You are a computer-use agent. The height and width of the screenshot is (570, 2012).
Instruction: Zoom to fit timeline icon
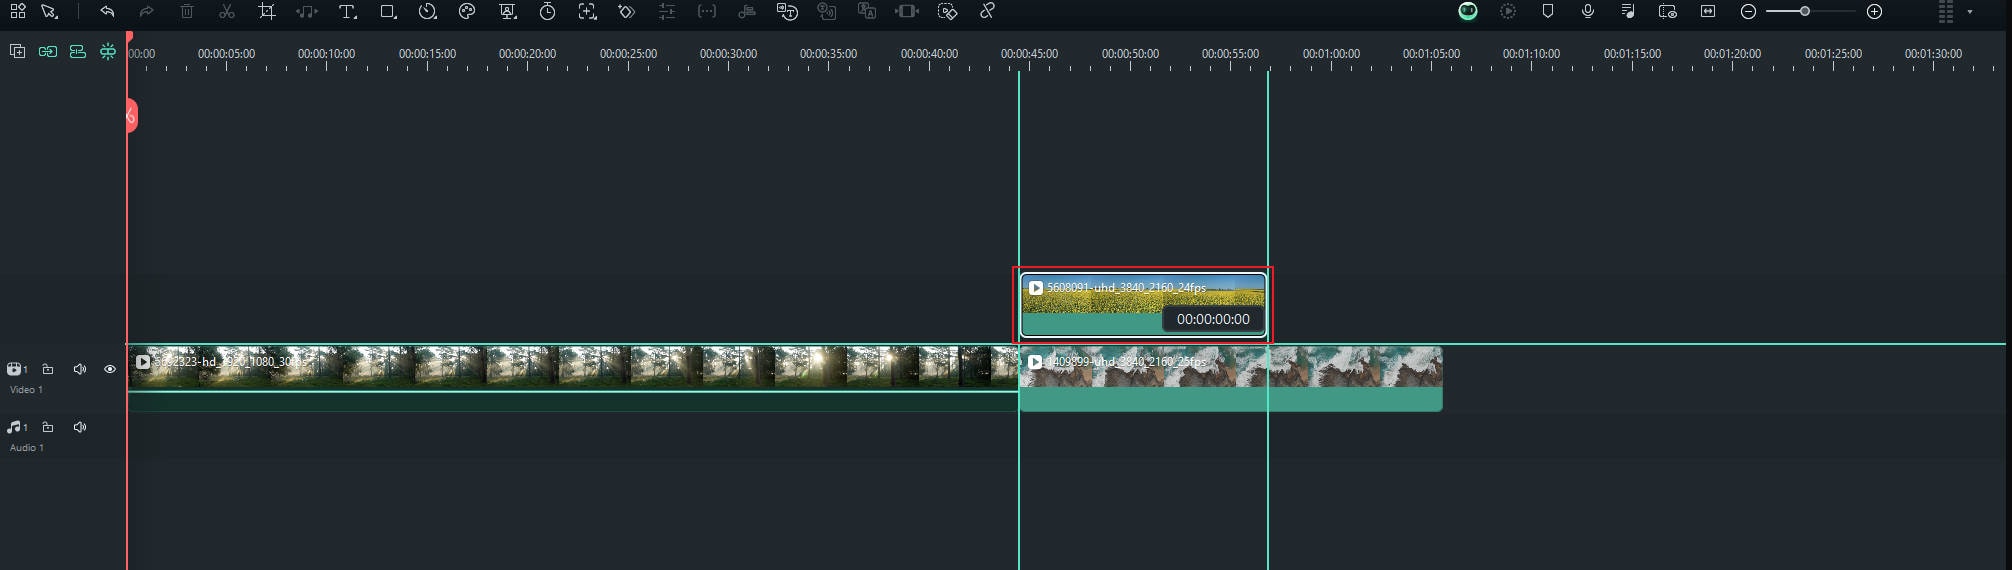point(1708,11)
